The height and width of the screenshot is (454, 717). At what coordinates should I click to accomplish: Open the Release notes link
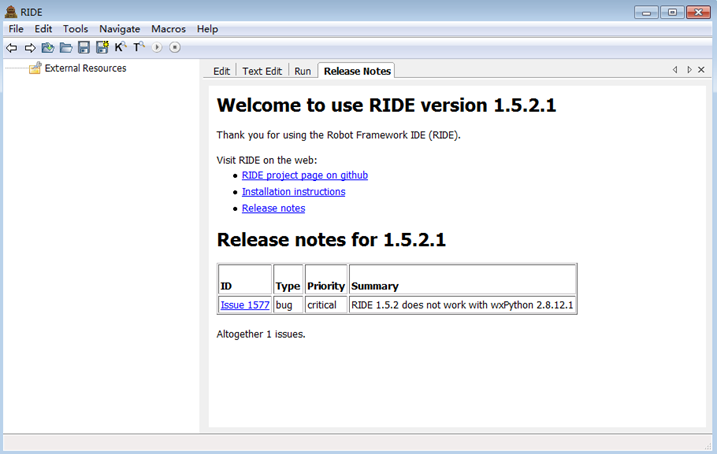click(273, 208)
